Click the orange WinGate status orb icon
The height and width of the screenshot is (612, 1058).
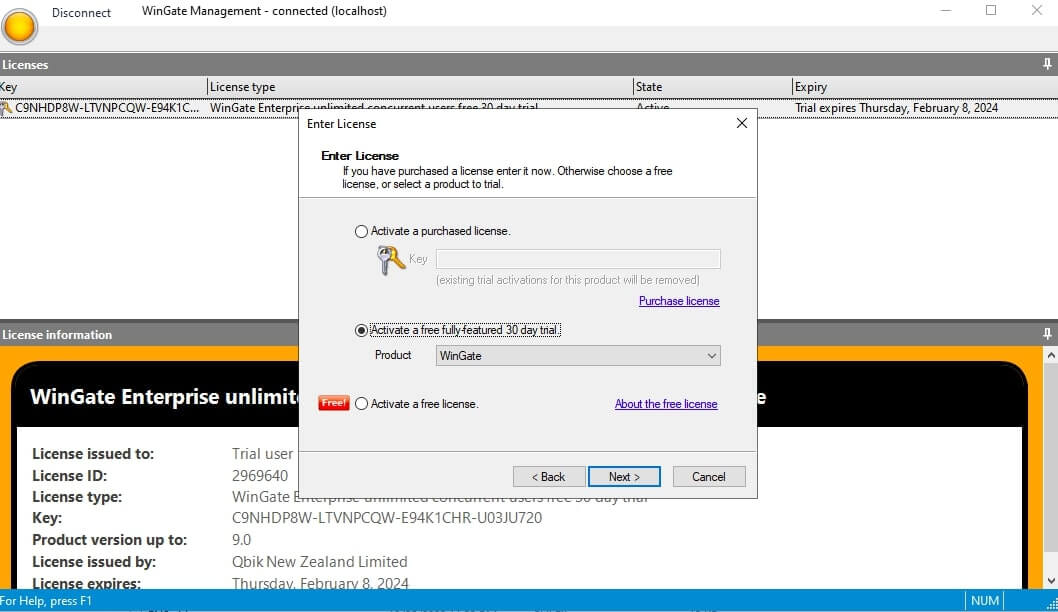pos(20,26)
